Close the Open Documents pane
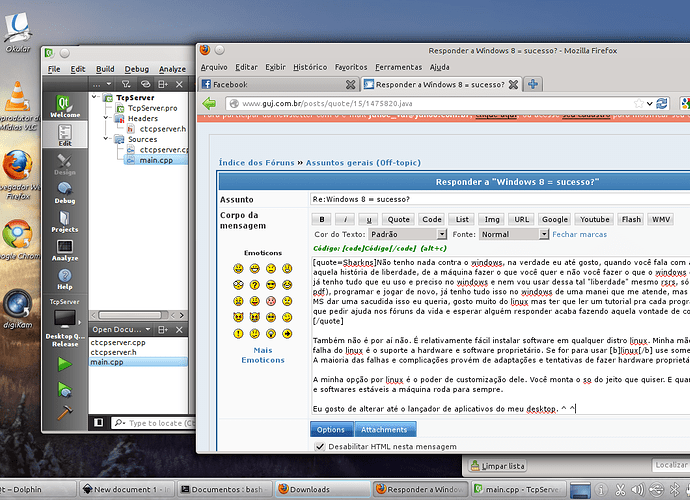The height and width of the screenshot is (500, 690). click(x=179, y=330)
